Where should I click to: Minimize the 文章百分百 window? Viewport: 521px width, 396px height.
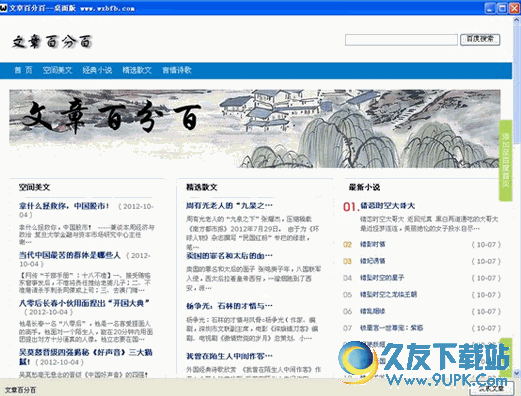pos(490,8)
